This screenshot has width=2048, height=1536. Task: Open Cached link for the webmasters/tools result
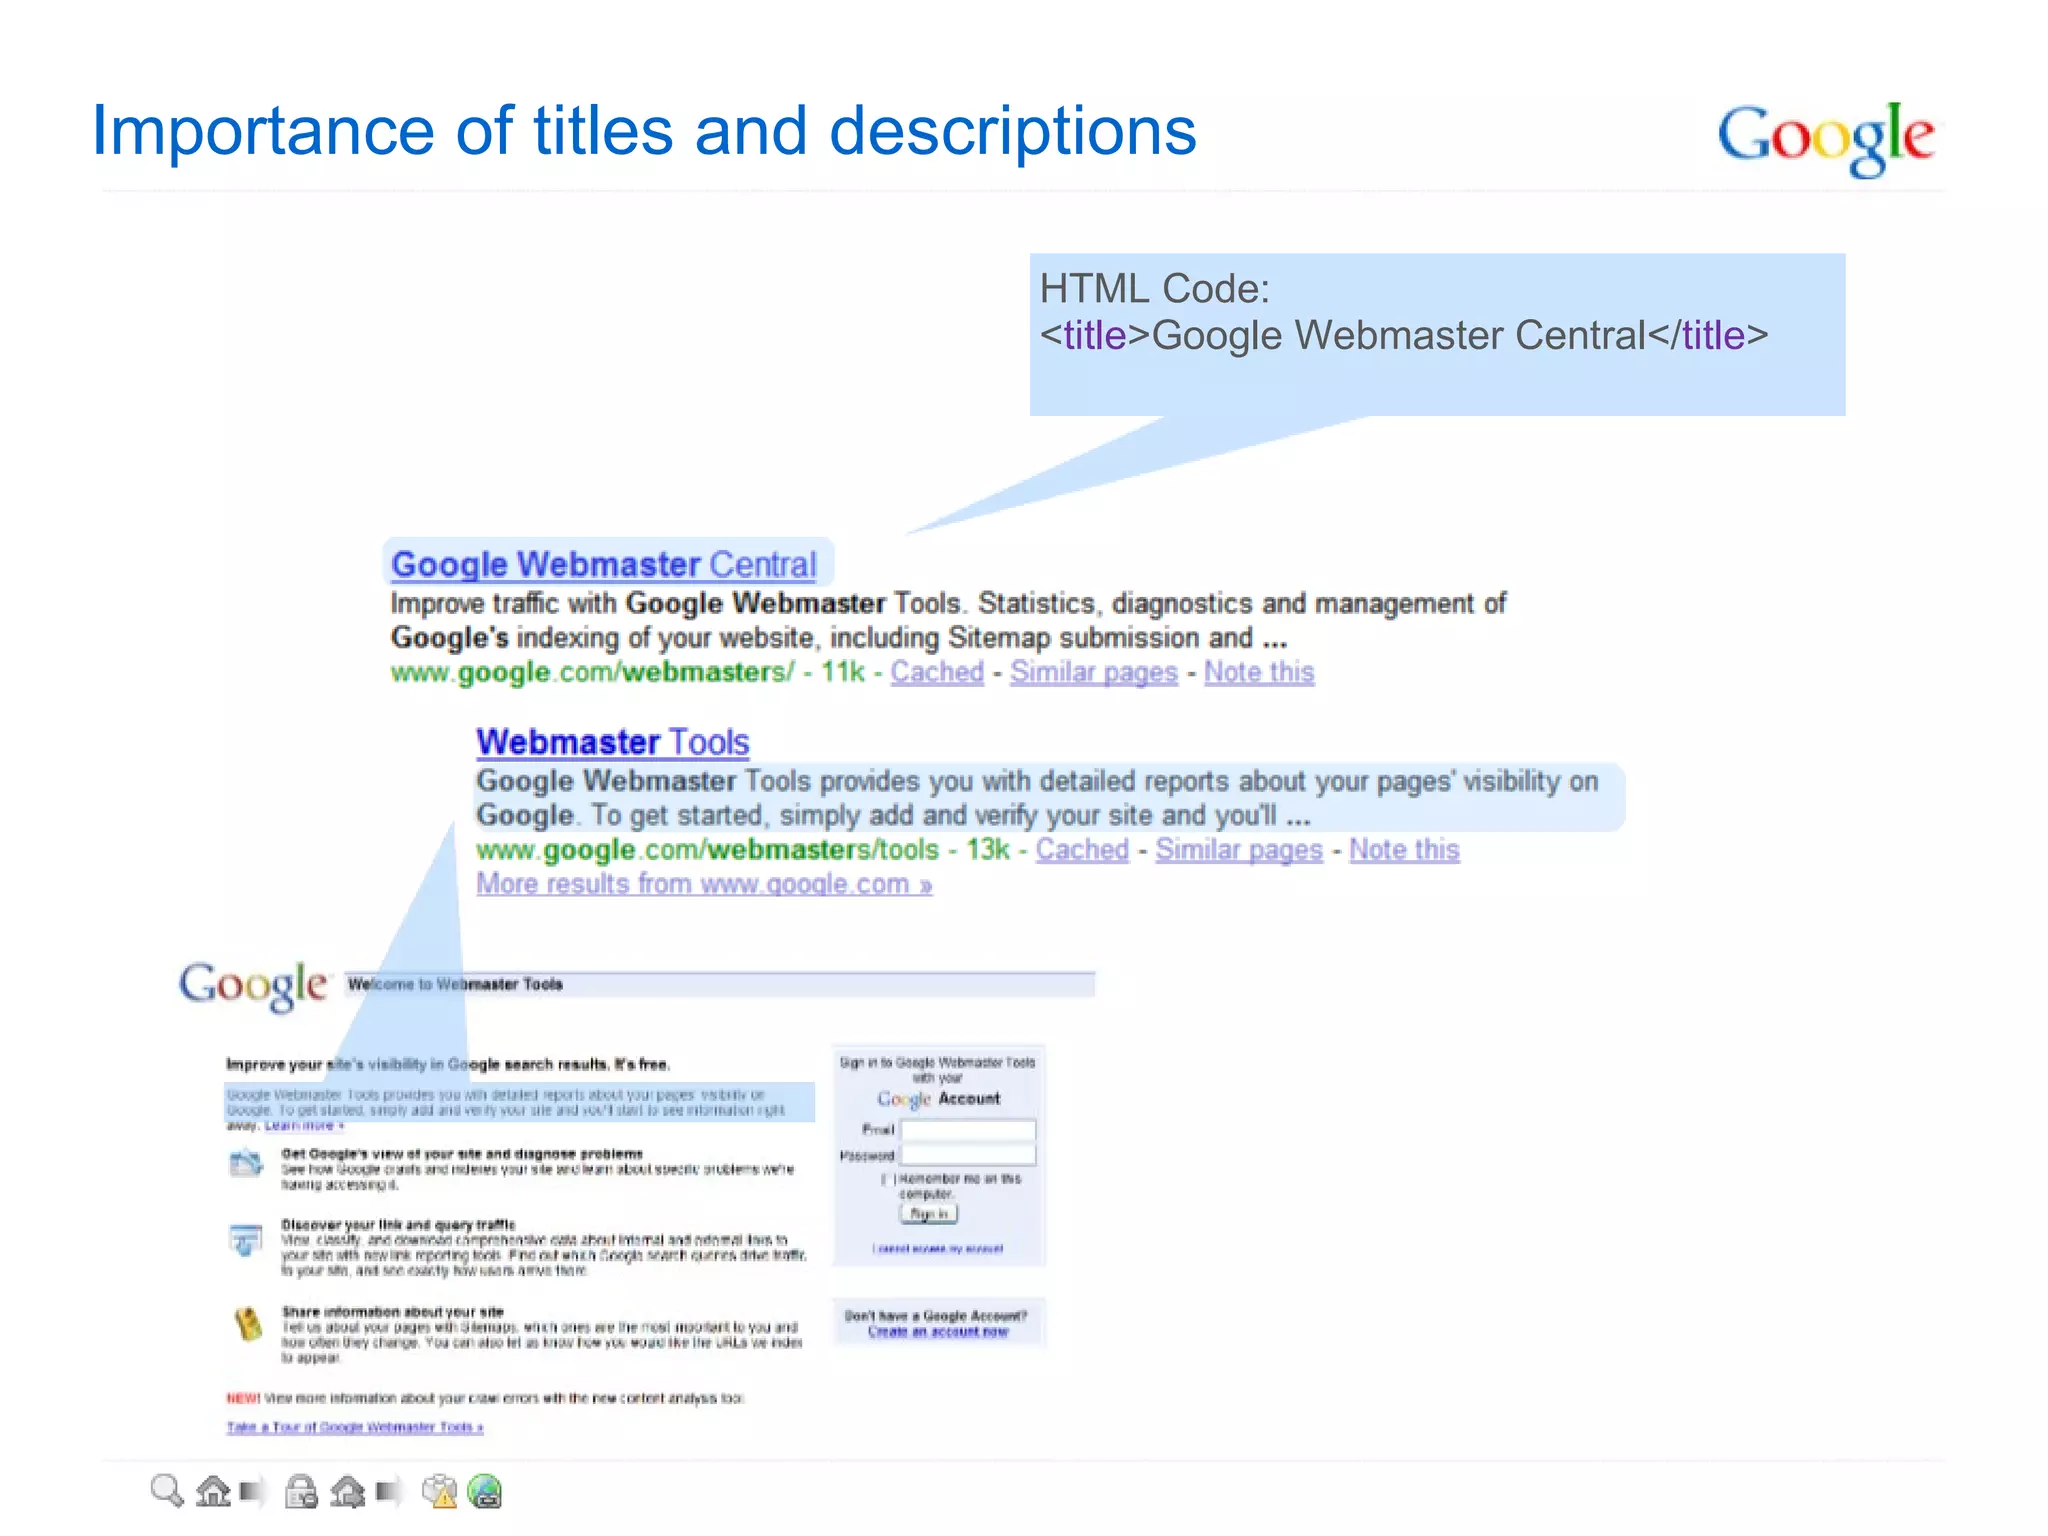point(1082,850)
